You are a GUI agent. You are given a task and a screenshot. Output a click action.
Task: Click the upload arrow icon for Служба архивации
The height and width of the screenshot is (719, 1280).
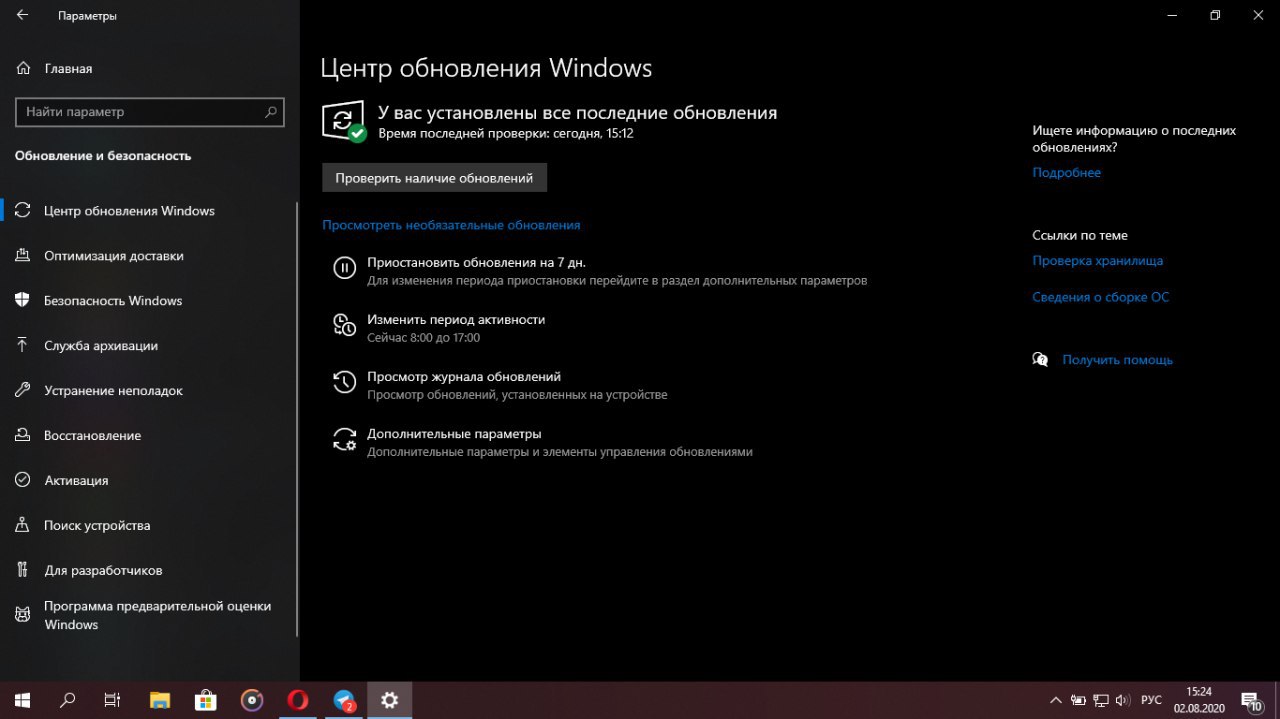(23, 345)
